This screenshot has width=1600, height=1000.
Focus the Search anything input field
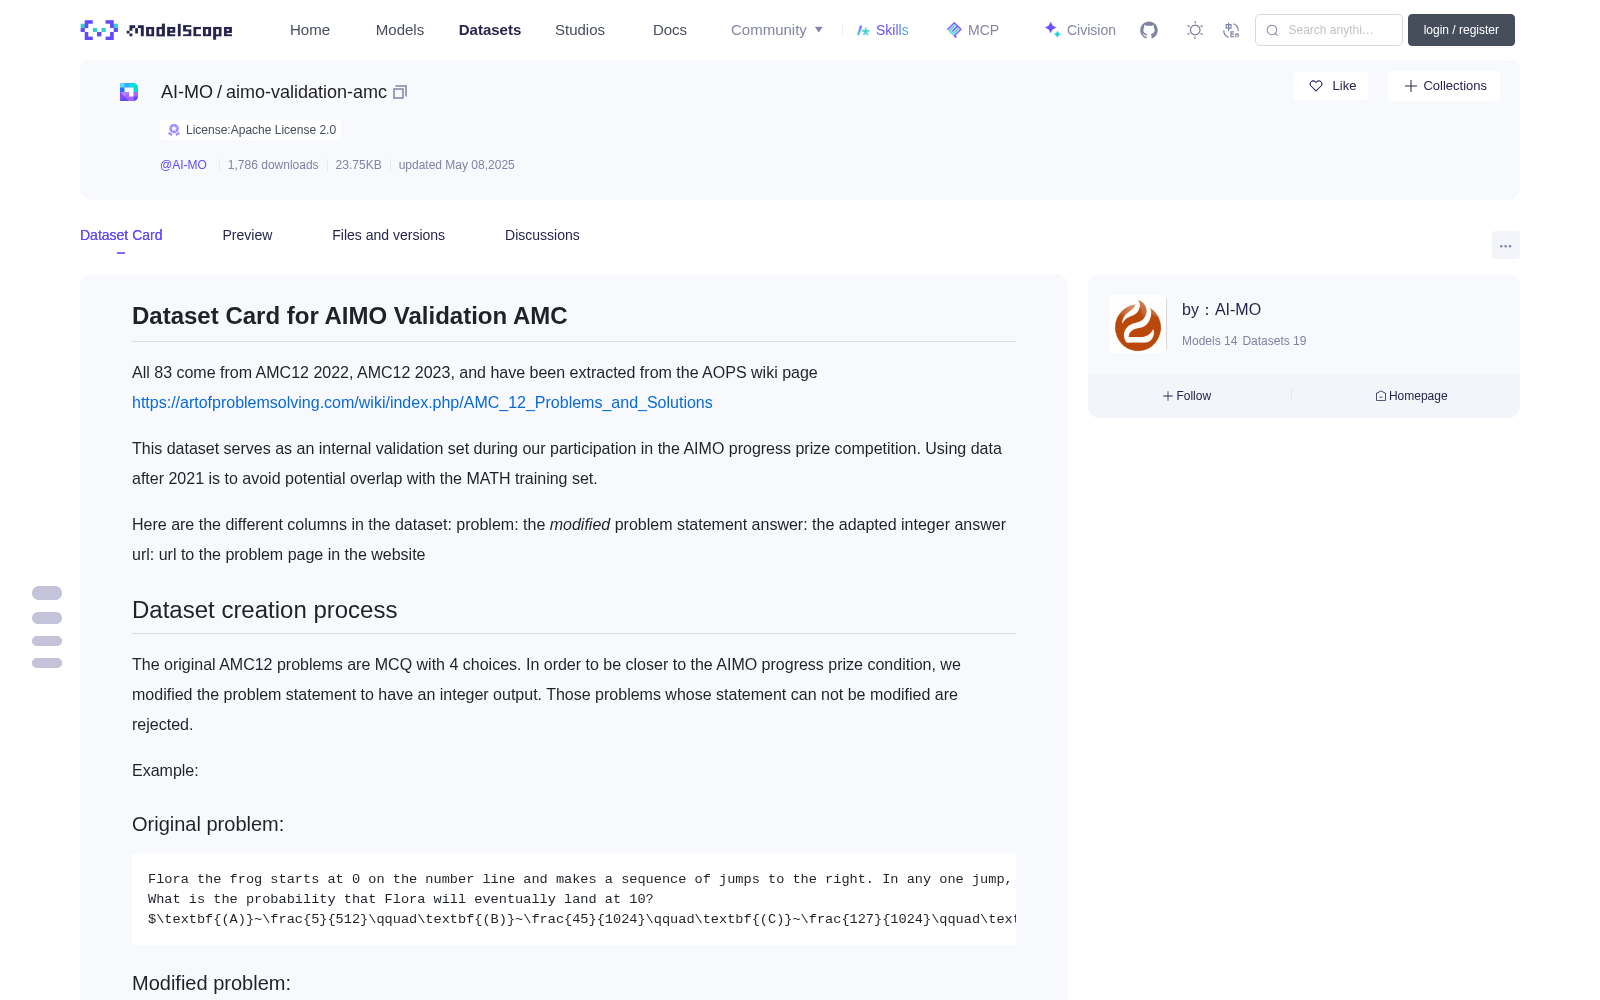point(1329,30)
